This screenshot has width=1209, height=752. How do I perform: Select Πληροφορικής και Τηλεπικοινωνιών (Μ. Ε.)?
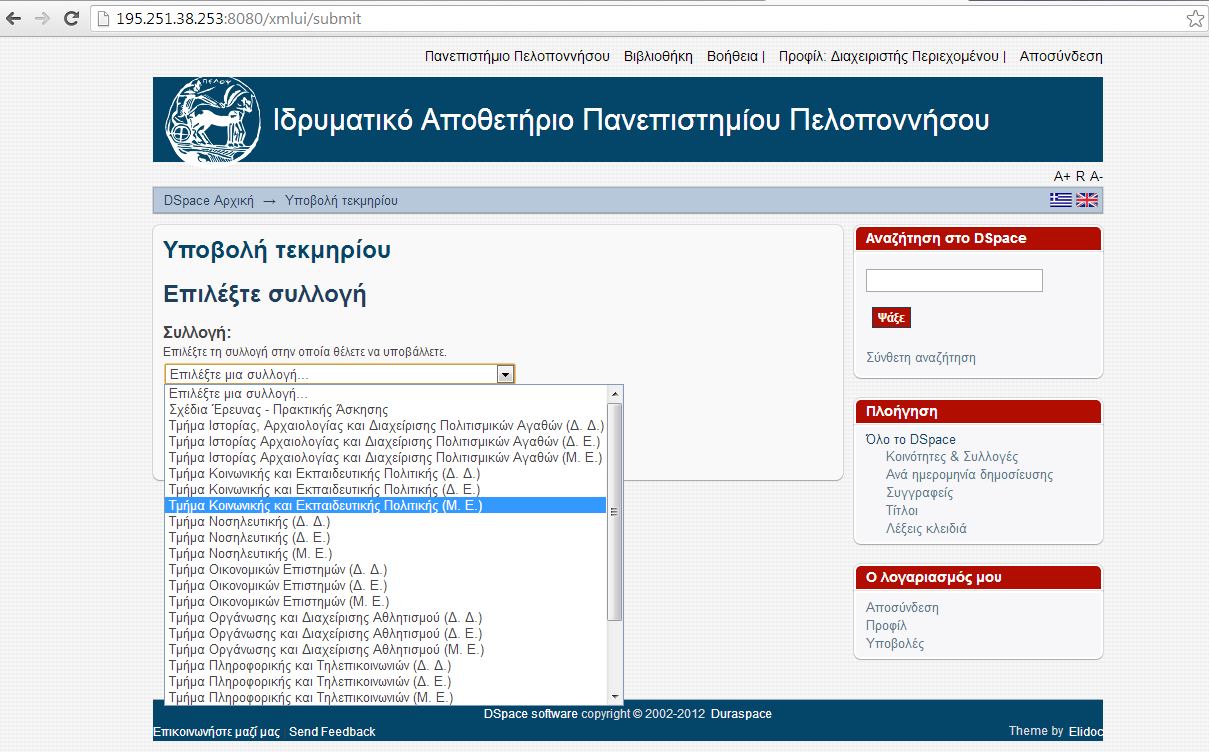386,697
